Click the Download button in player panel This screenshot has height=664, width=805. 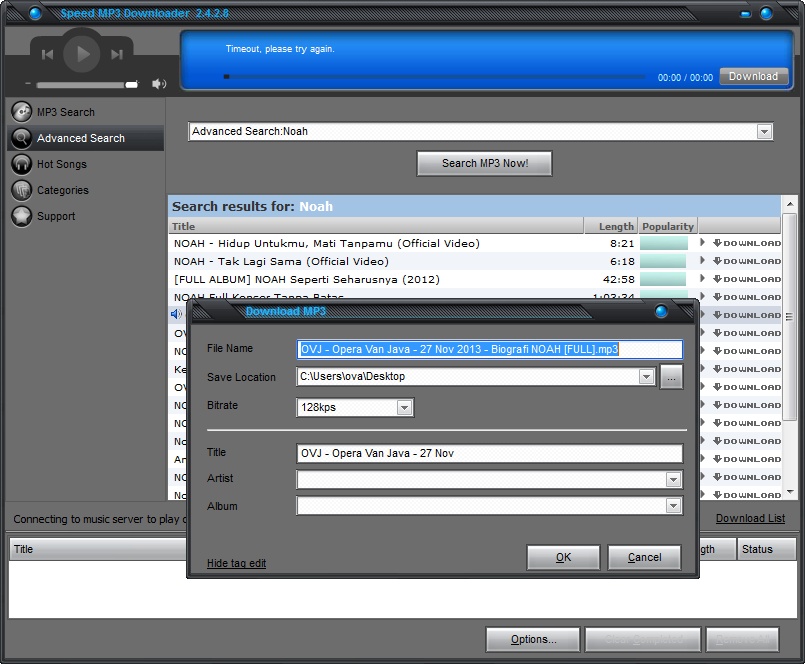pos(753,76)
